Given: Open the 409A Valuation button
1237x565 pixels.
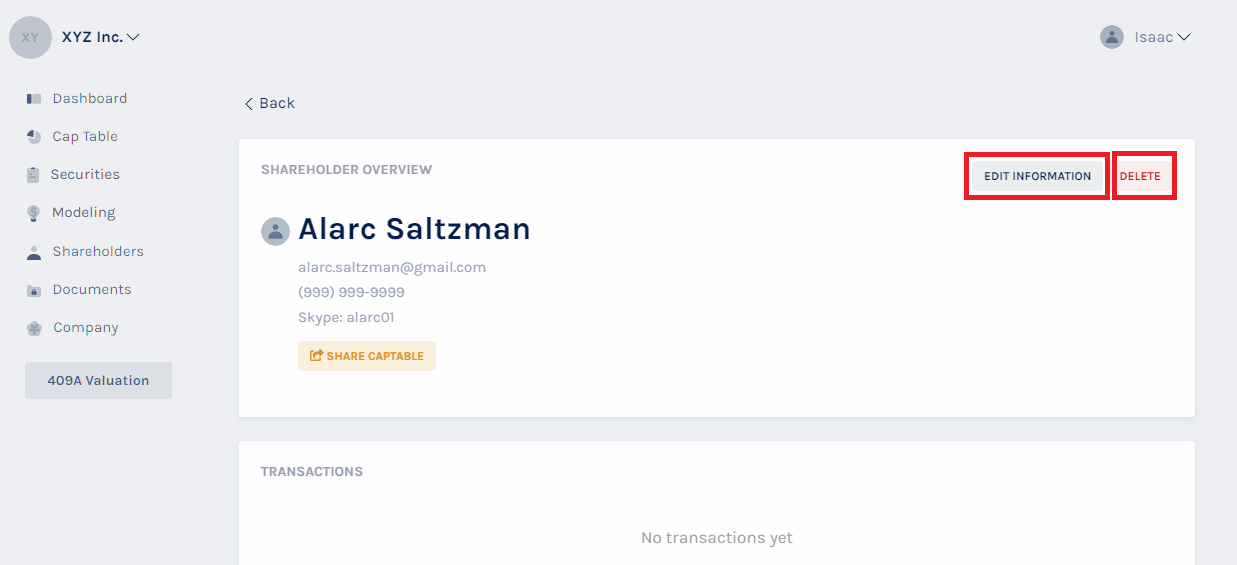Looking at the screenshot, I should click(x=98, y=381).
